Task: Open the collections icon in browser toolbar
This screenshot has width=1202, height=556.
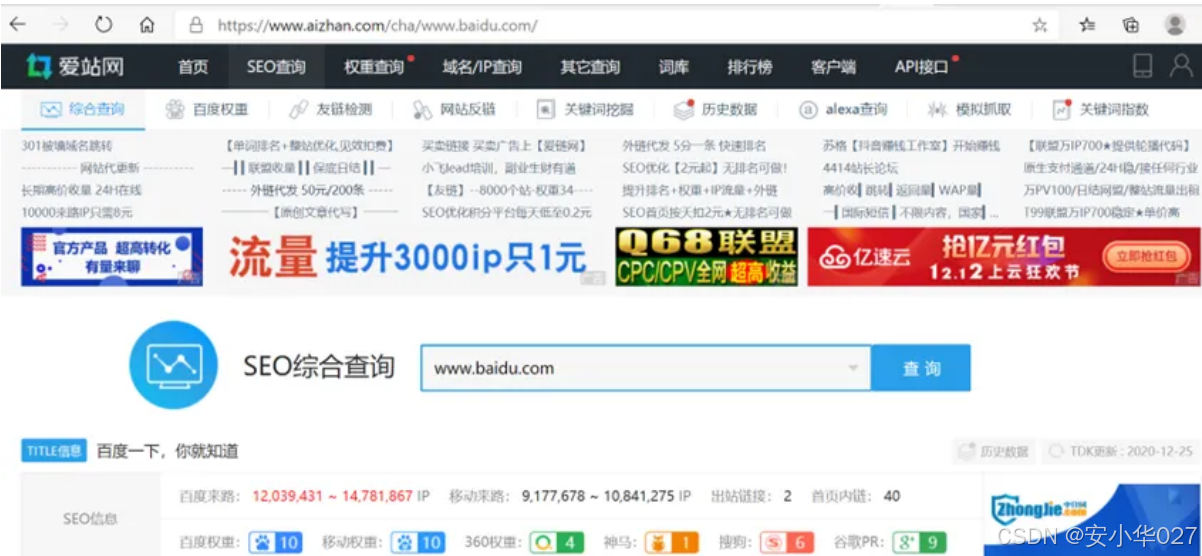Action: pos(1131,25)
